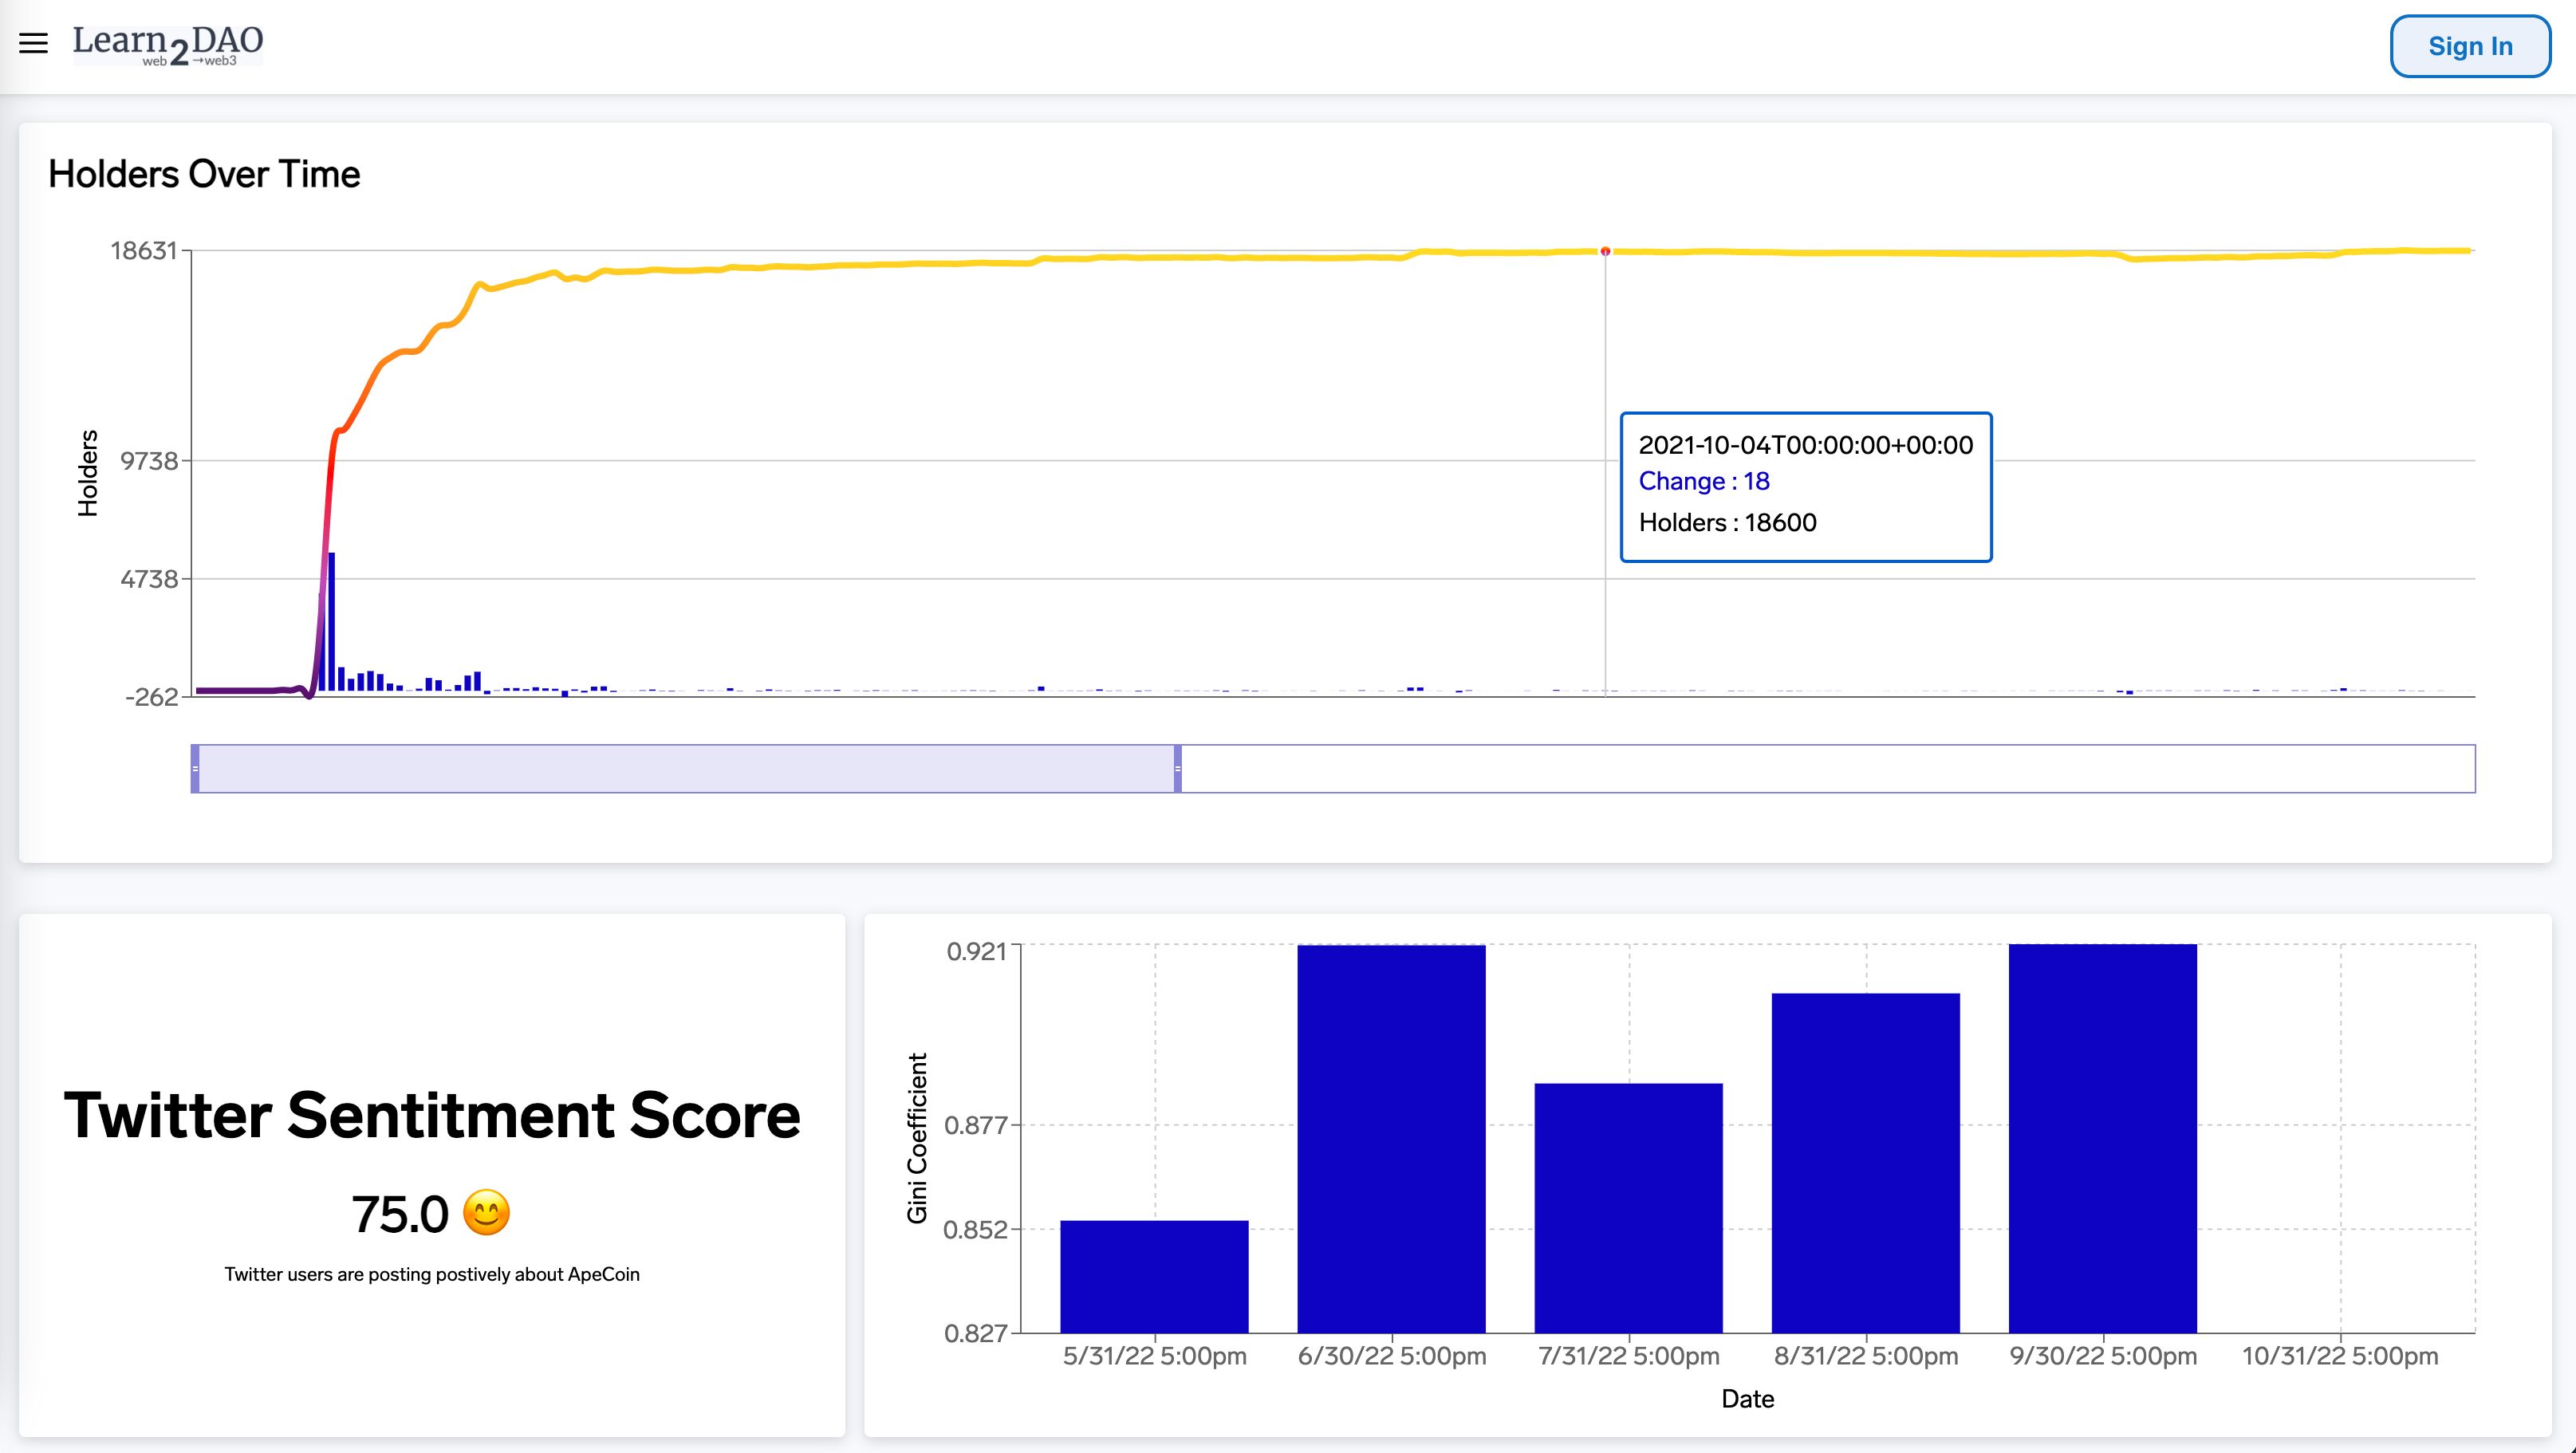Screen dimensions: 2576x1453
Task: Click the smiling emoji beside the score
Action: click(487, 1213)
